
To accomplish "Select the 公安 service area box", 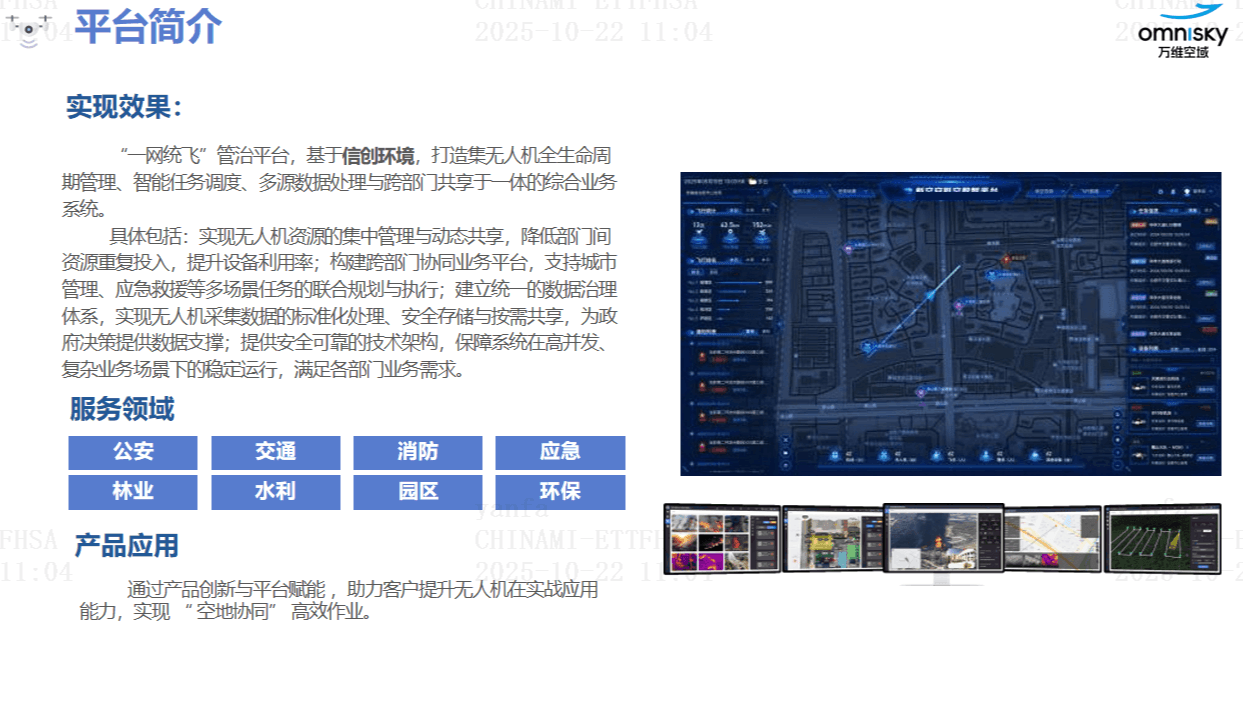I will pos(133,452).
